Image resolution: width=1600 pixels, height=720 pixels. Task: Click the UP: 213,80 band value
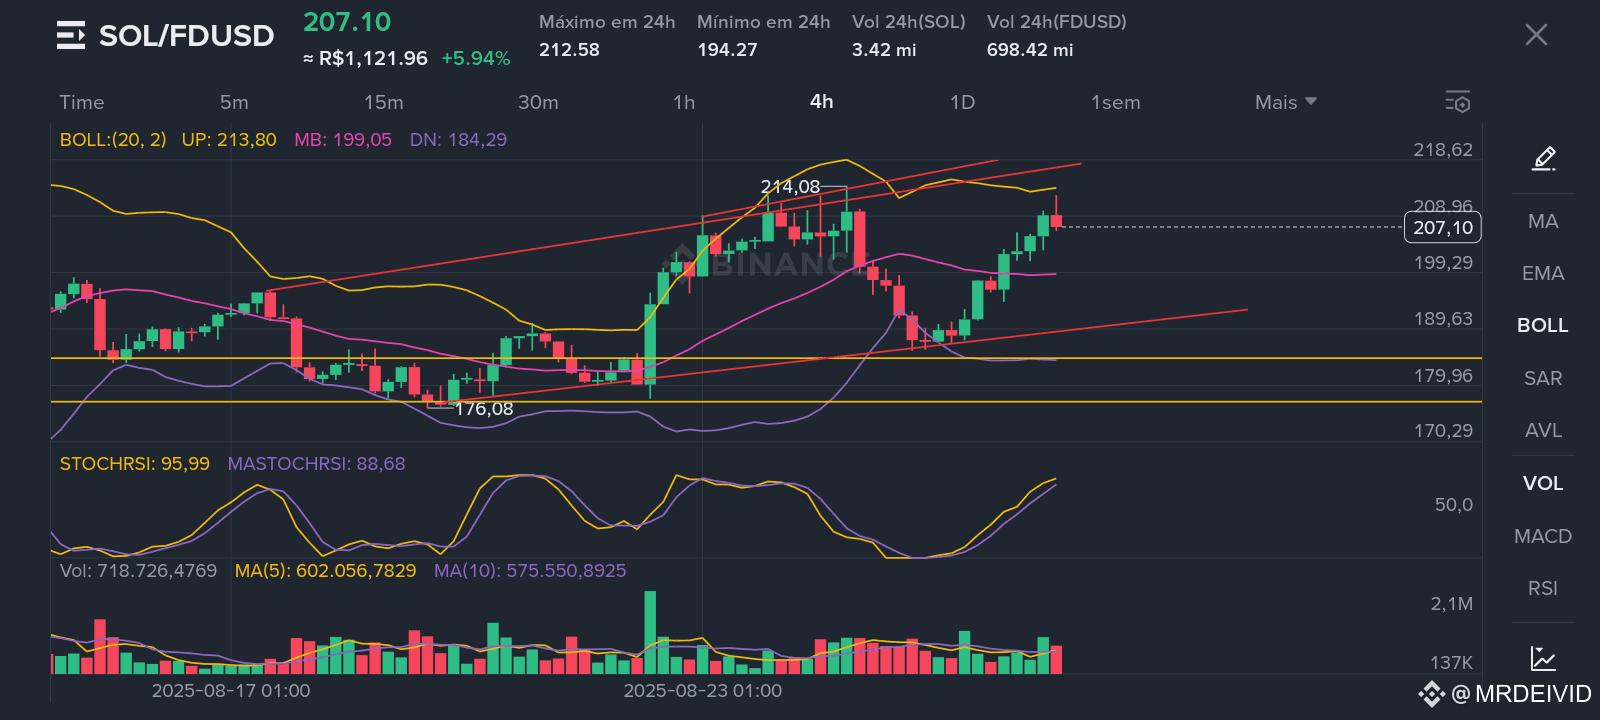pyautogui.click(x=229, y=140)
